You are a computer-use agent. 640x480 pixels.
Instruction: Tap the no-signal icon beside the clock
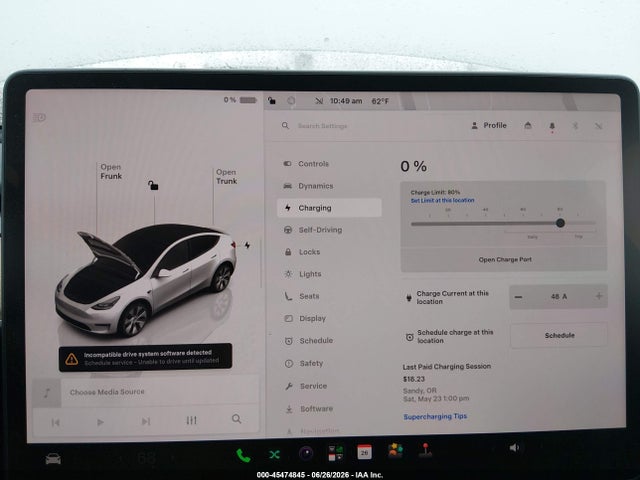[x=319, y=100]
